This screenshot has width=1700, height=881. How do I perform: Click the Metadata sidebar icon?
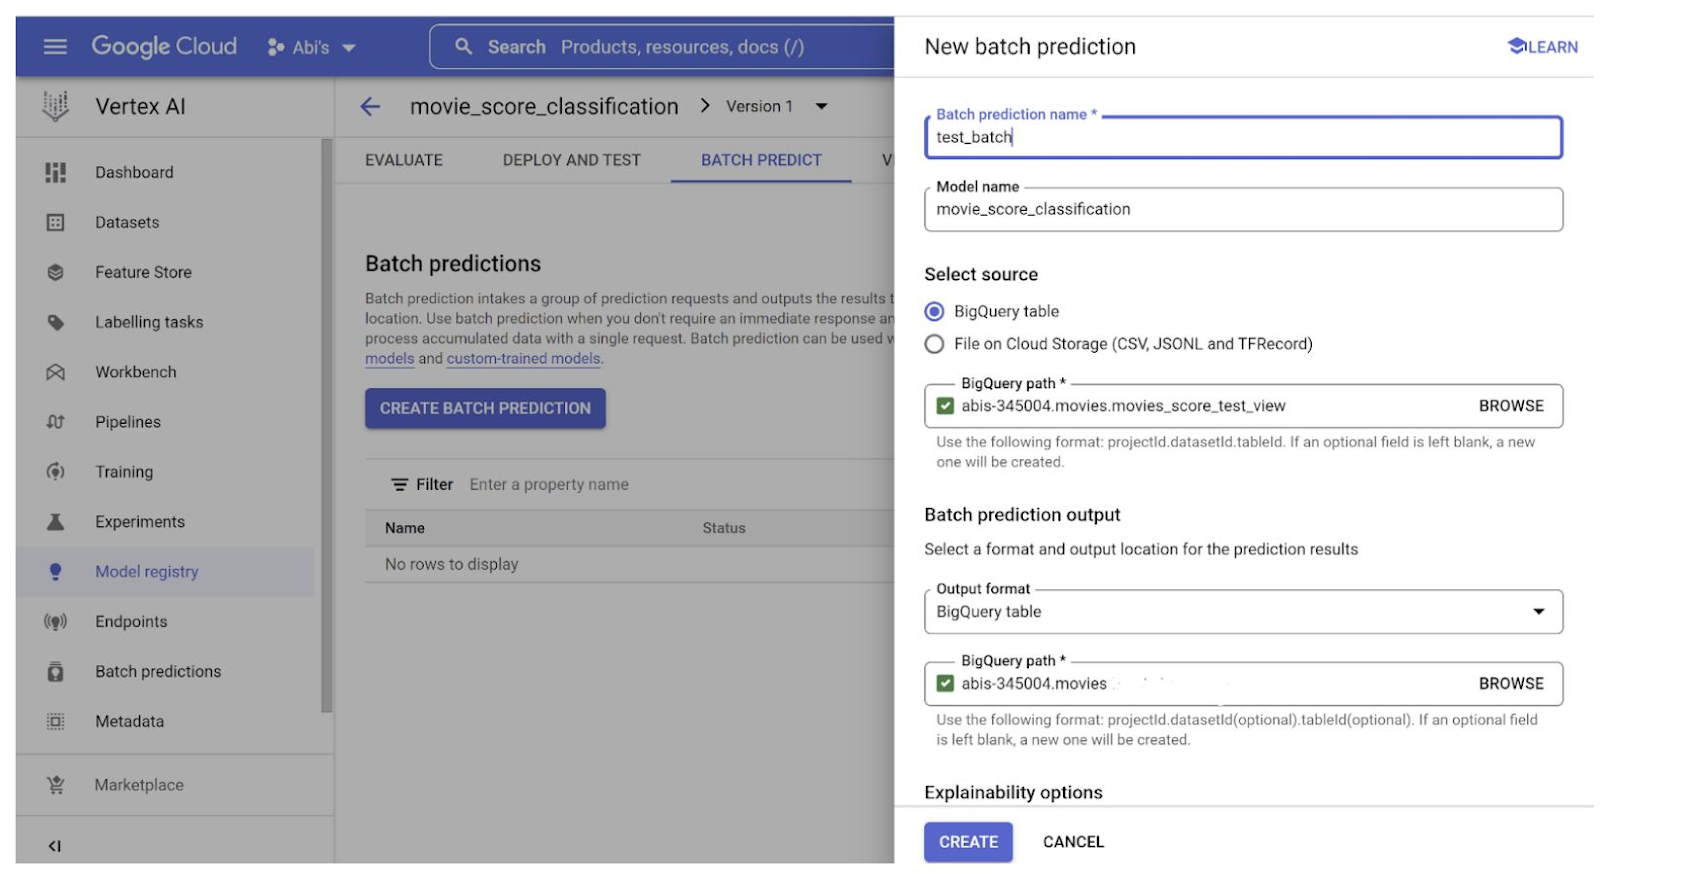(x=56, y=722)
